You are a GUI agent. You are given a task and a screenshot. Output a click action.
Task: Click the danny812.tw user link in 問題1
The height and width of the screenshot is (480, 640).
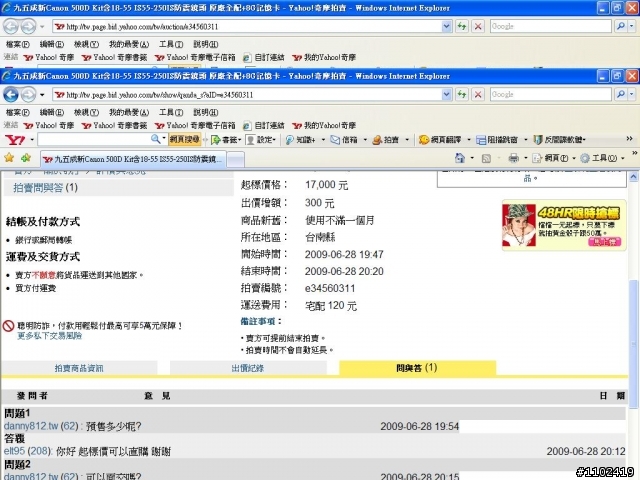pyautogui.click(x=31, y=427)
